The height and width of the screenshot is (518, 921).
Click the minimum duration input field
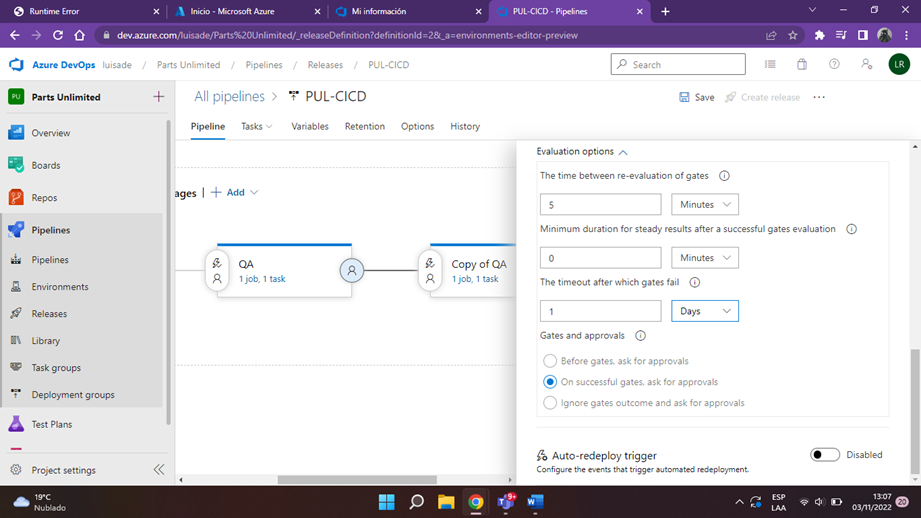click(600, 258)
